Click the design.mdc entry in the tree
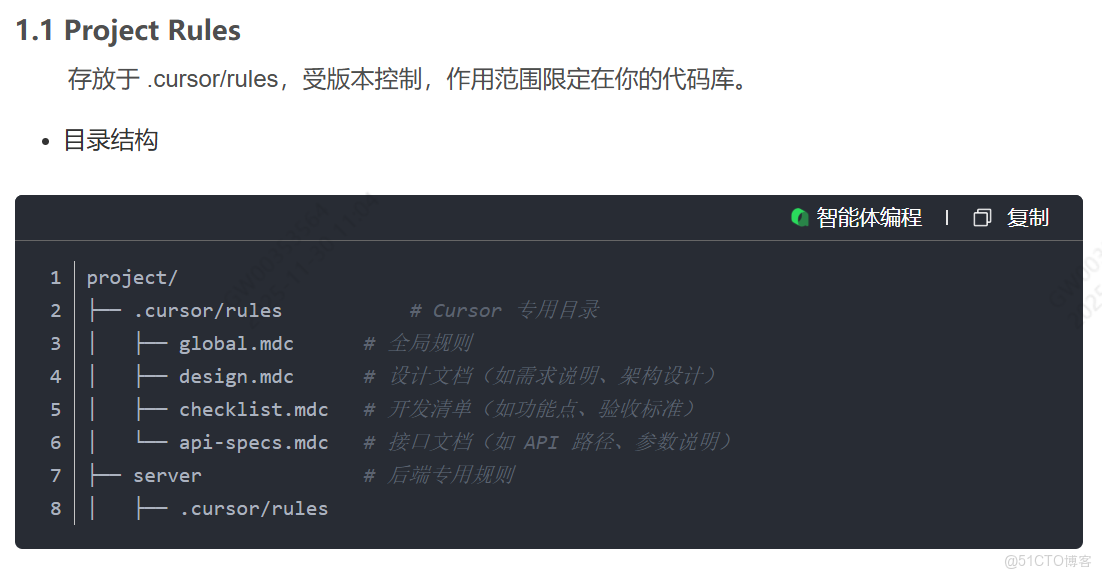Image resolution: width=1102 pixels, height=578 pixels. [235, 376]
